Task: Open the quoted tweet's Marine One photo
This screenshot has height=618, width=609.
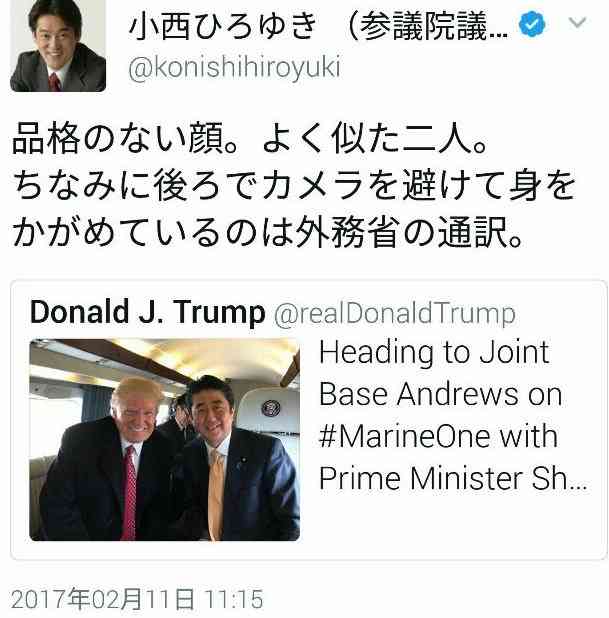Action: coord(164,439)
